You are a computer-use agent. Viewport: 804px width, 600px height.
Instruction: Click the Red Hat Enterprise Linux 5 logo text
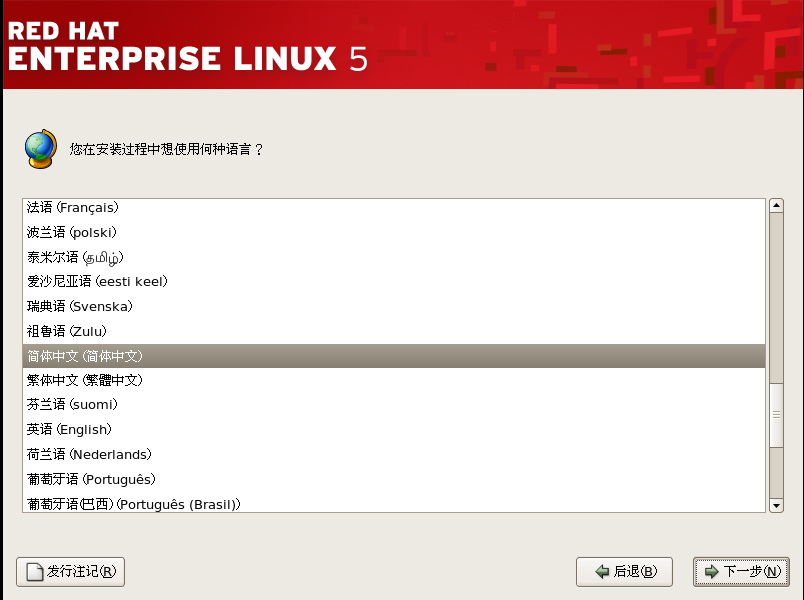(x=188, y=46)
